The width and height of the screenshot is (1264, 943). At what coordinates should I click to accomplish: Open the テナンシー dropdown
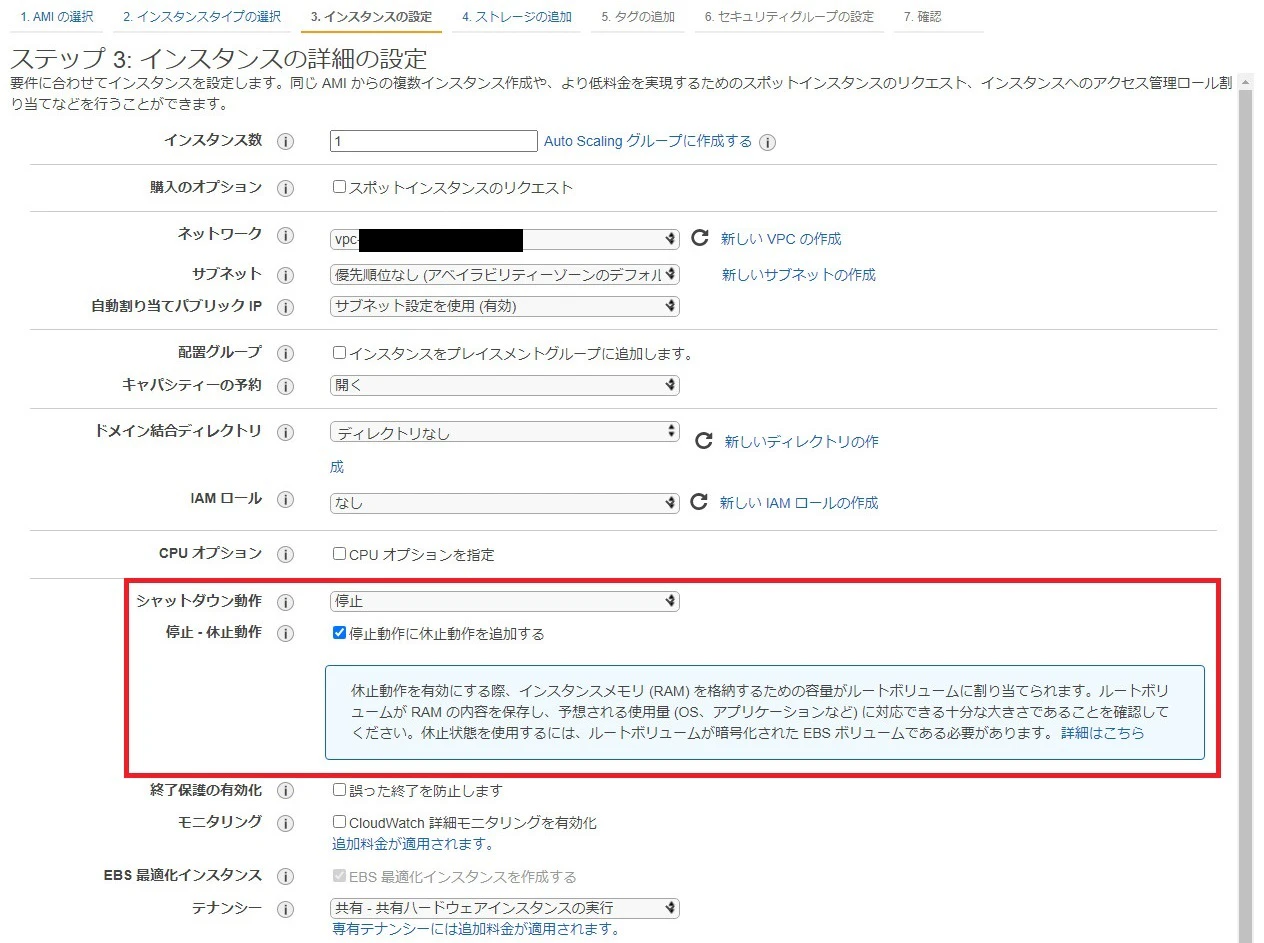click(x=505, y=908)
